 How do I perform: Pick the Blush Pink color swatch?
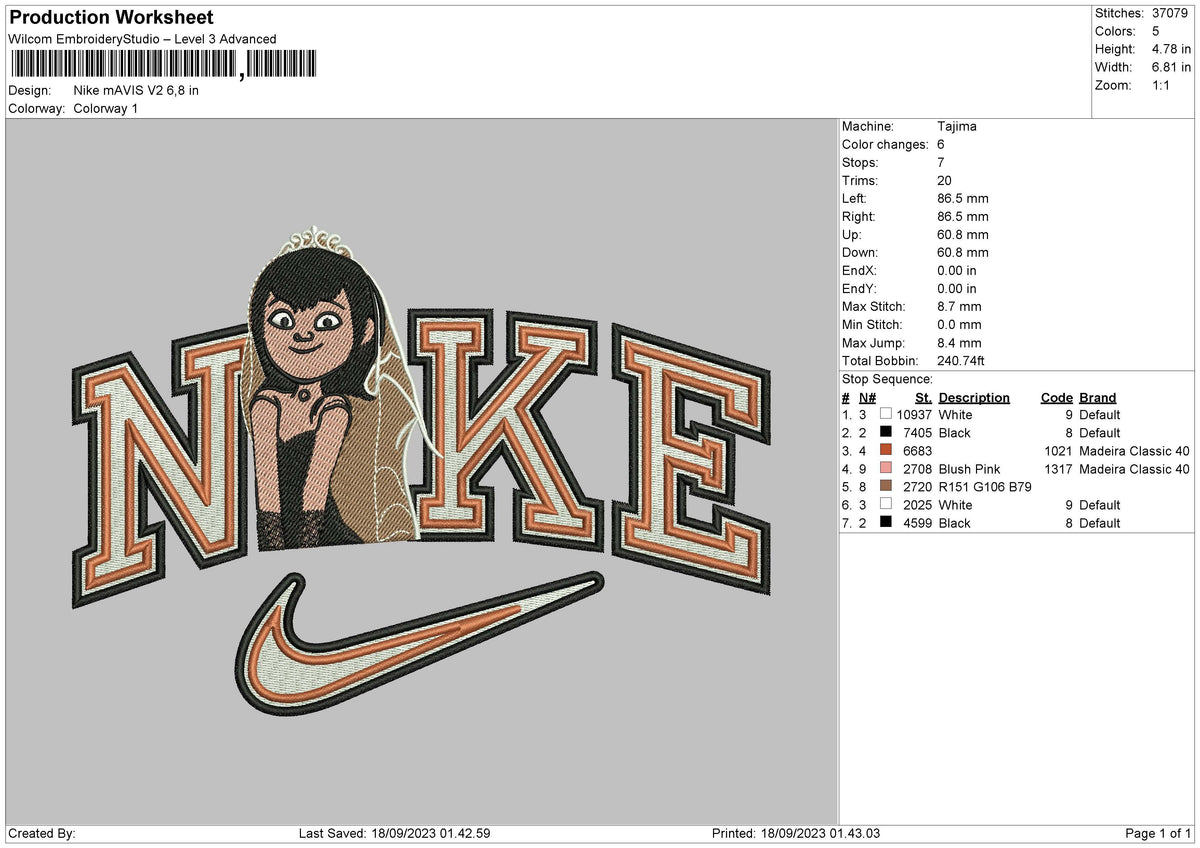click(885, 469)
